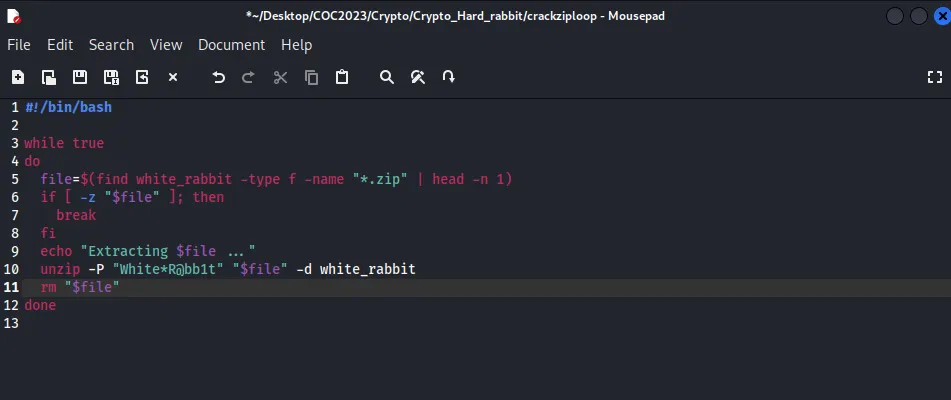Open the Edit menu
The image size is (951, 400).
click(x=60, y=45)
